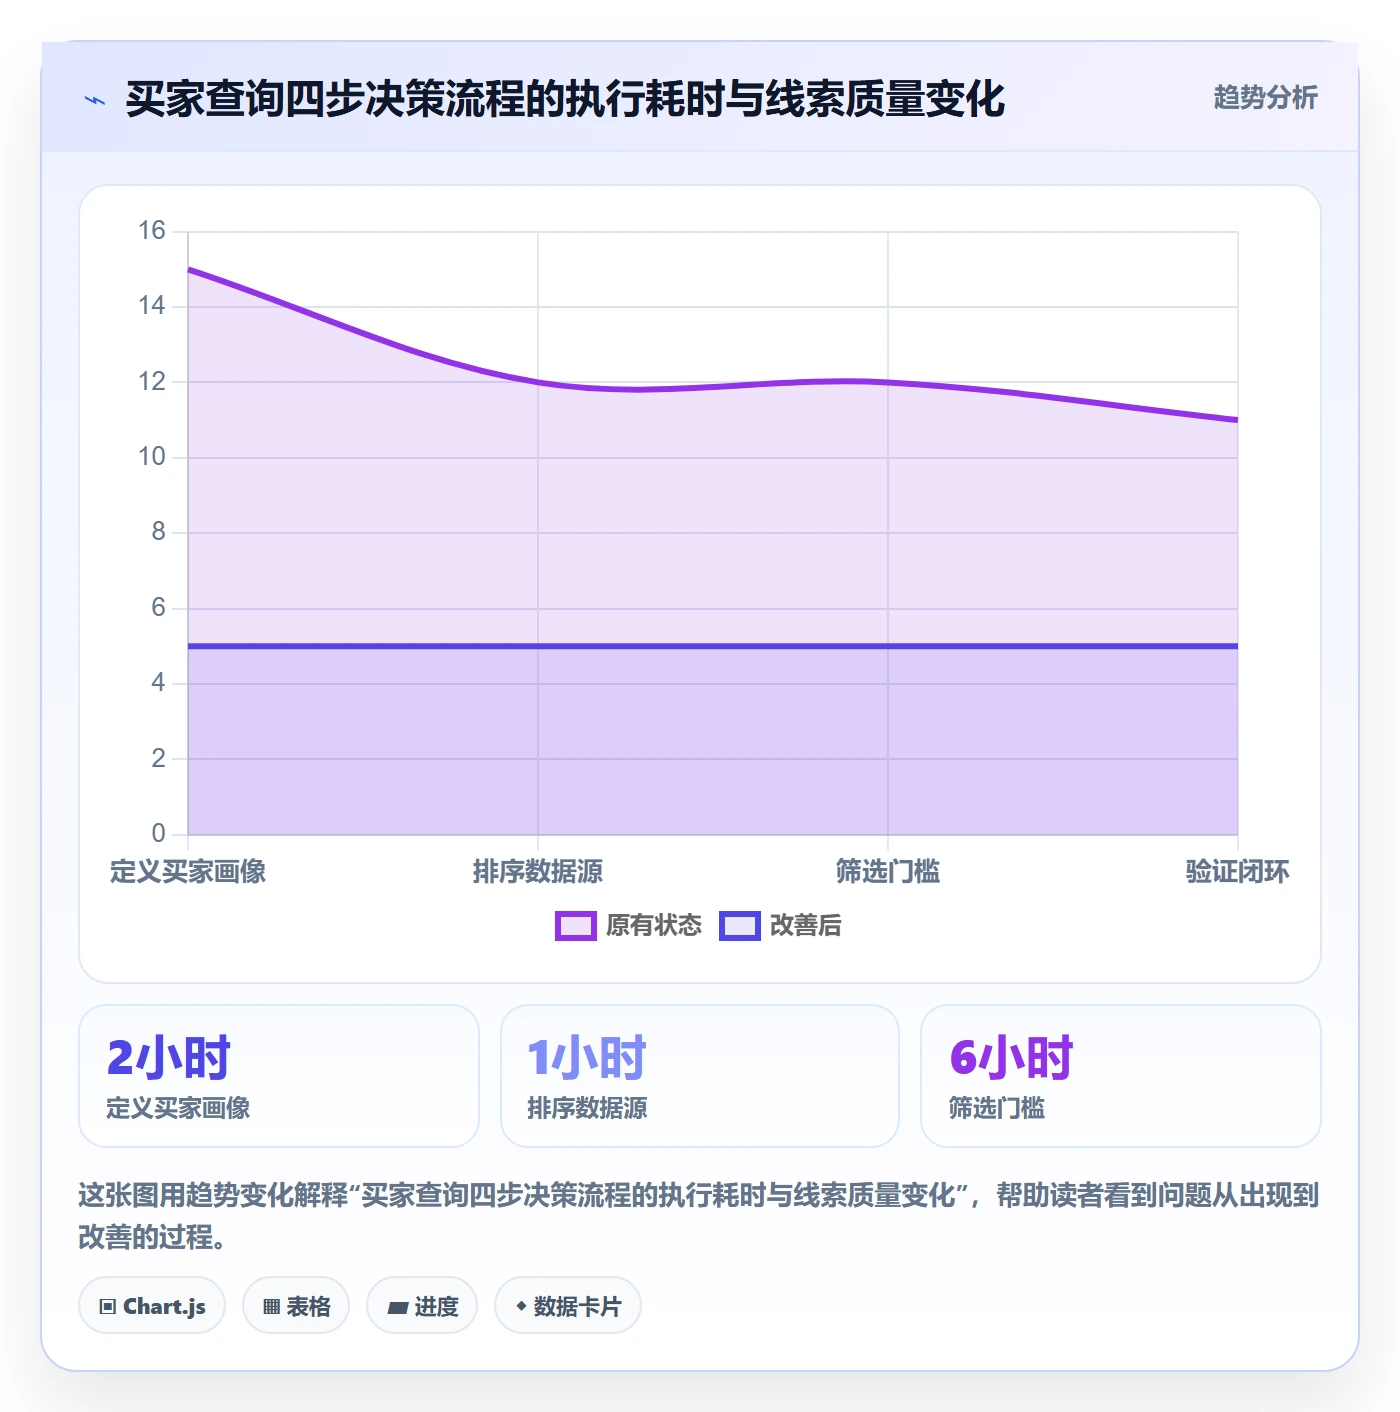Screen dimensions: 1400x1412
Task: Click the y-axis value 0
Action: click(x=158, y=833)
